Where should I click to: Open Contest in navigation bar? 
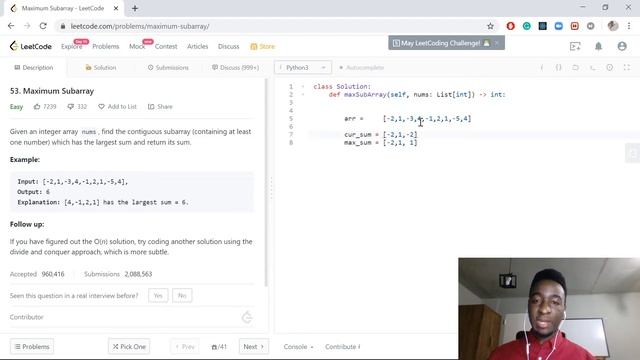[166, 46]
